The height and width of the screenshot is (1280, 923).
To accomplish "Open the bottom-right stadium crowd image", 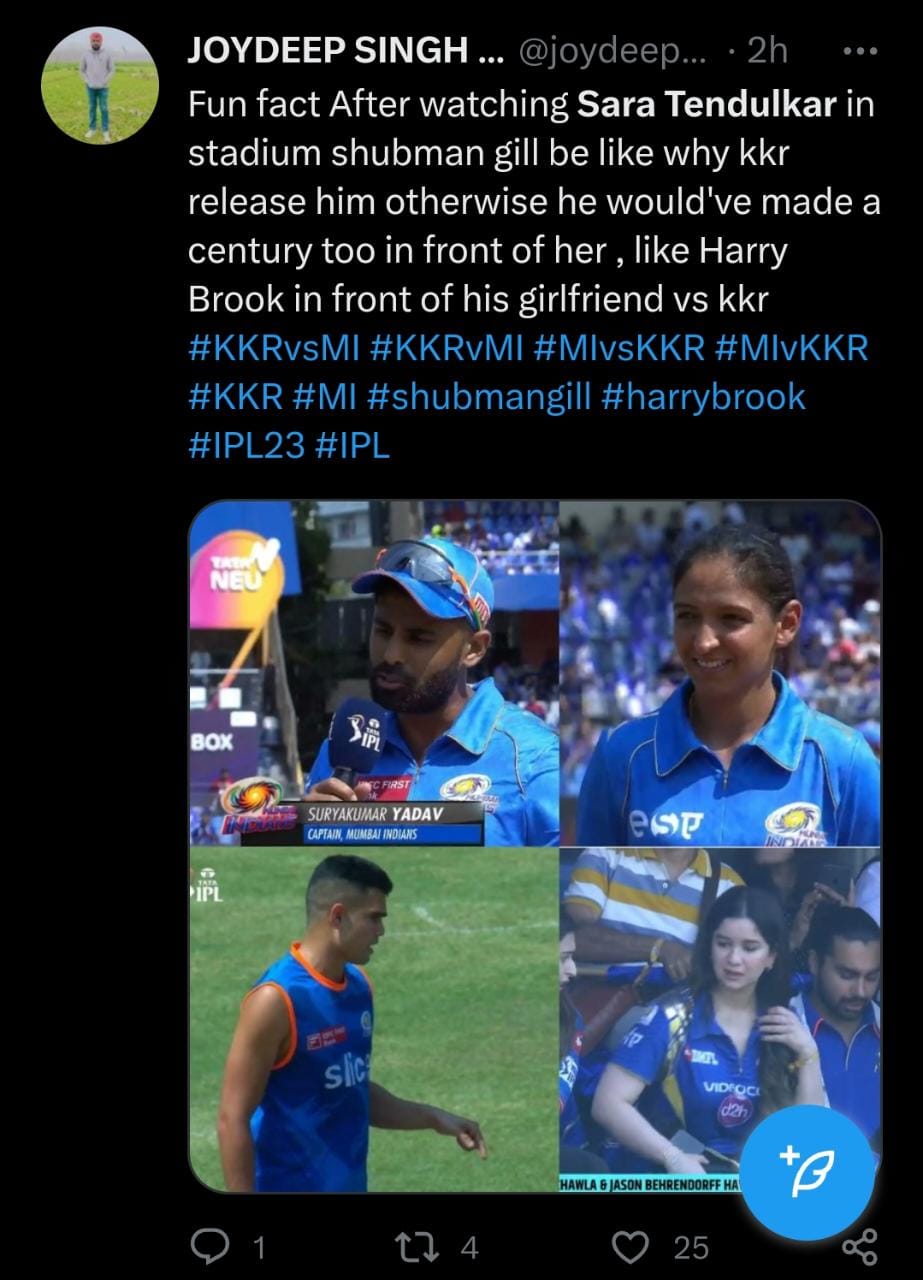I will 720,1021.
